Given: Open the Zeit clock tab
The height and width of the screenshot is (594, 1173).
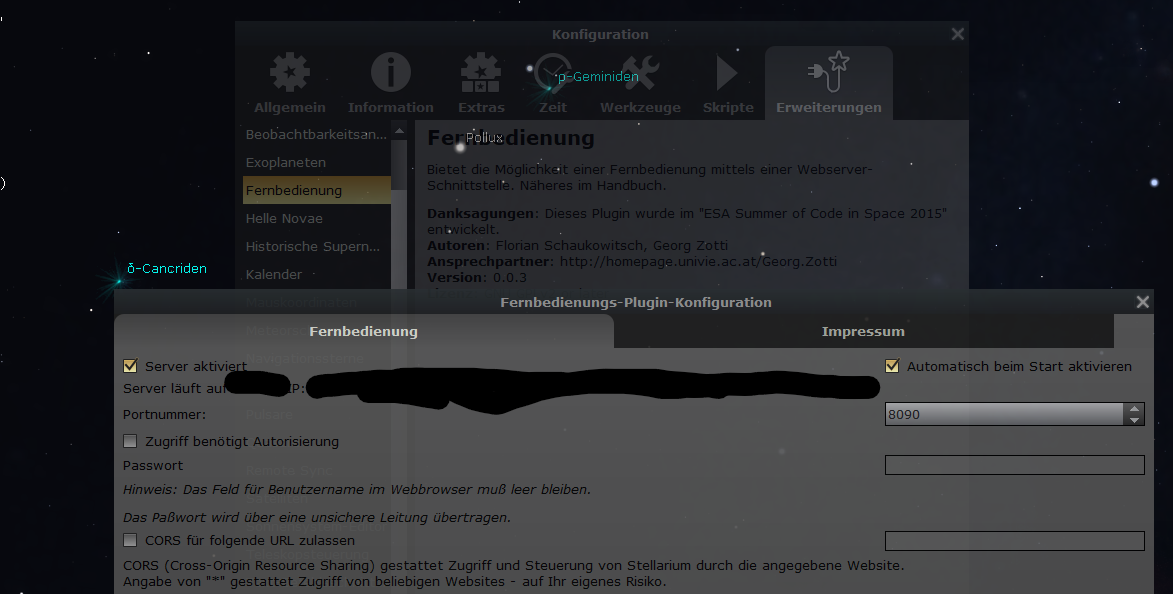Looking at the screenshot, I should pyautogui.click(x=553, y=83).
